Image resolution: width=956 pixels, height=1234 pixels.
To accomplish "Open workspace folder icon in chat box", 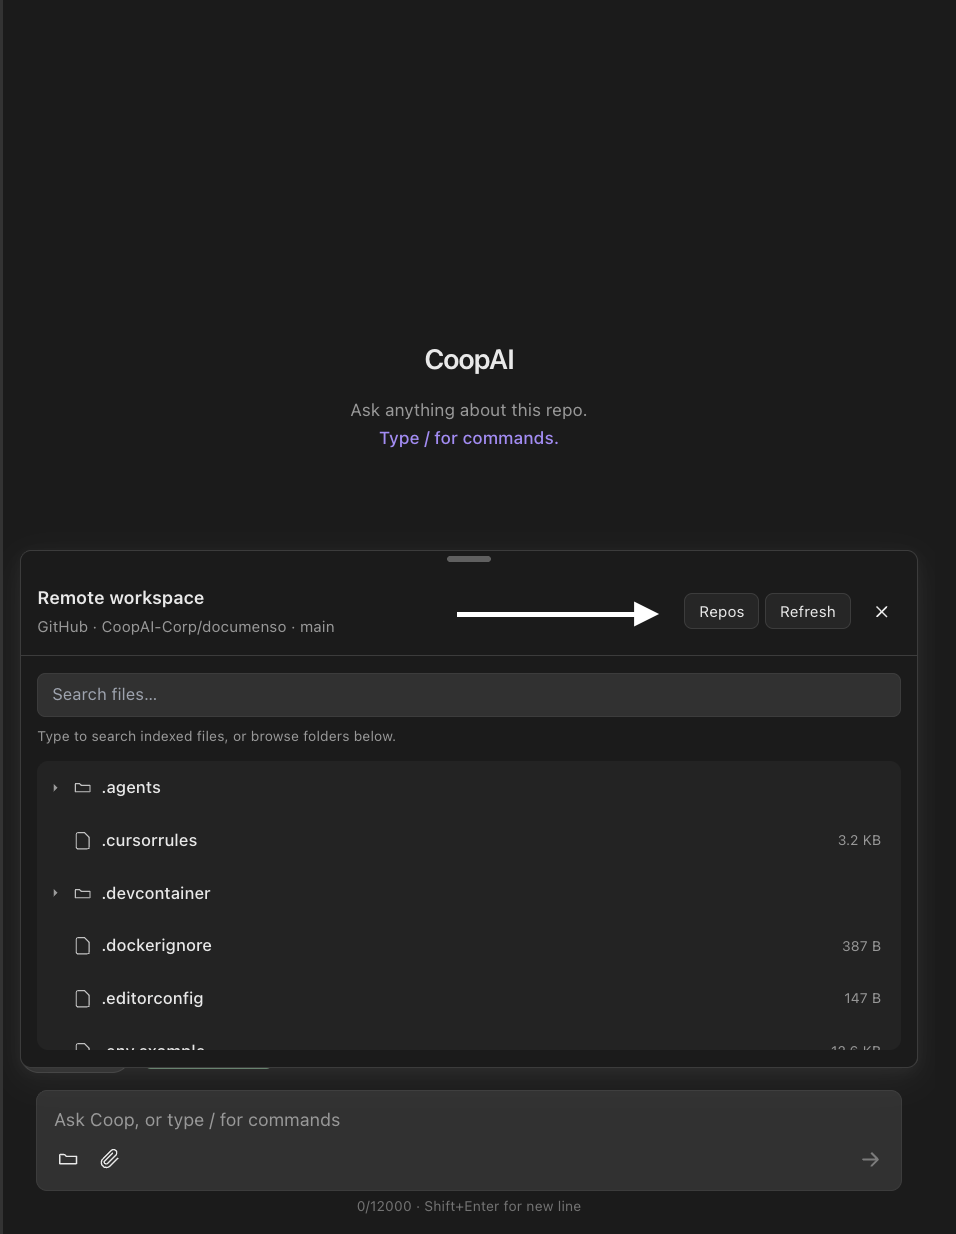I will pyautogui.click(x=68, y=1159).
